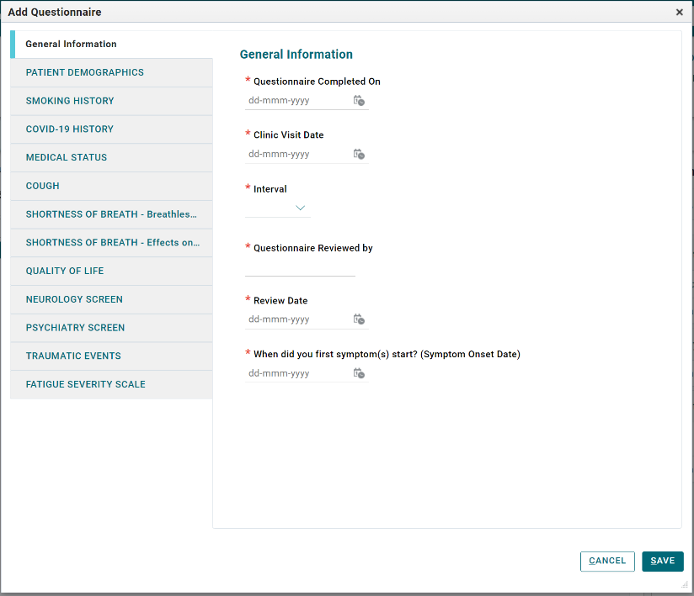Close the Add Questionnaire dialog

pyautogui.click(x=679, y=12)
